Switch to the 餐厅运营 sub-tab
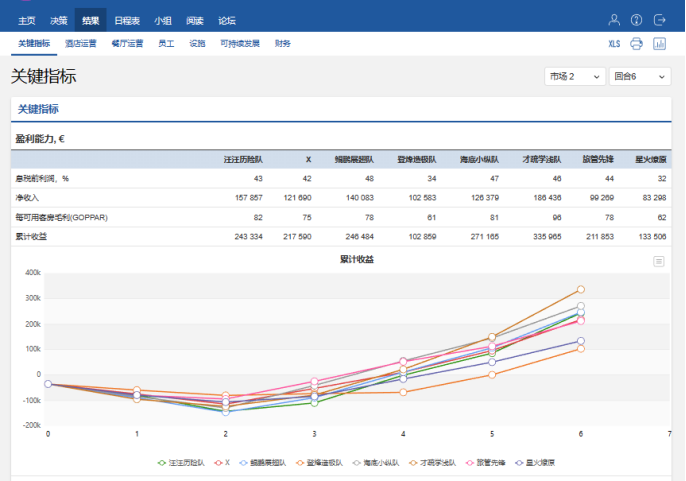Viewport: 686px width, 481px height. (x=127, y=43)
